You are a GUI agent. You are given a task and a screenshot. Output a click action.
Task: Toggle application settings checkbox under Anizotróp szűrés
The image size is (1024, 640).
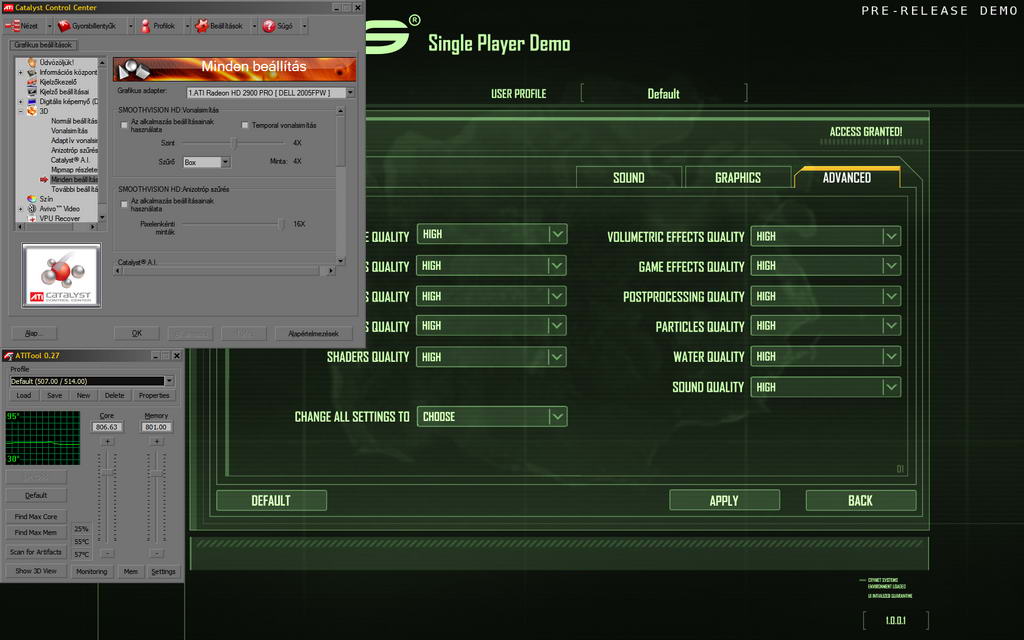tap(124, 204)
